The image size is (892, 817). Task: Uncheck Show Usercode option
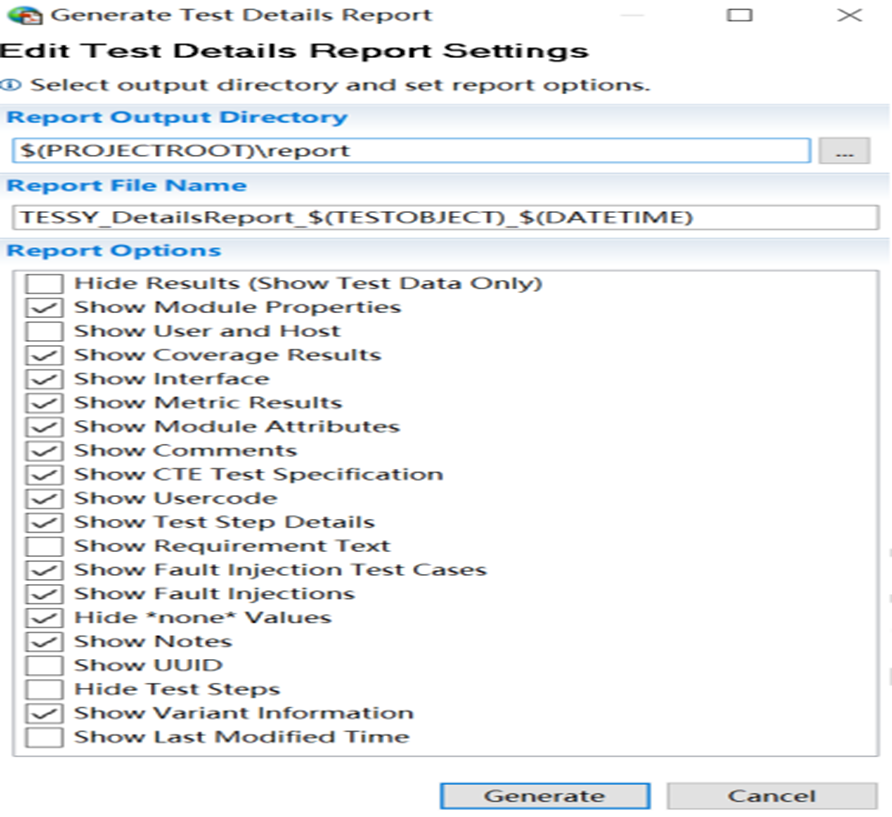pos(44,498)
